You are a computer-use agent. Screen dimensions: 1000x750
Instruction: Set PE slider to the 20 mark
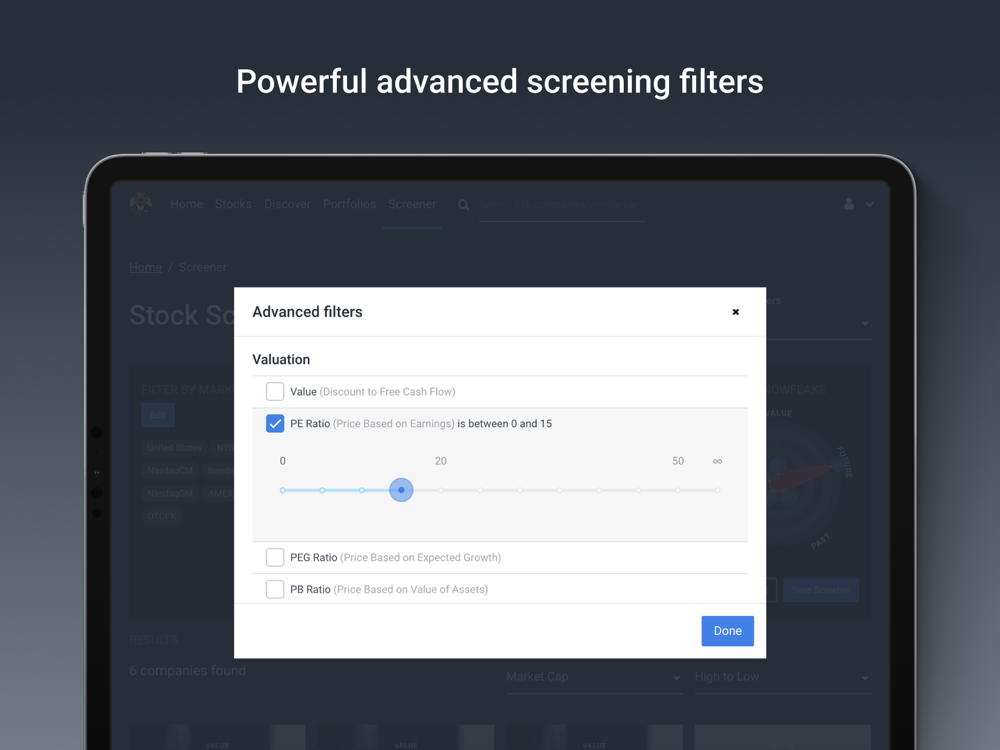(x=441, y=490)
